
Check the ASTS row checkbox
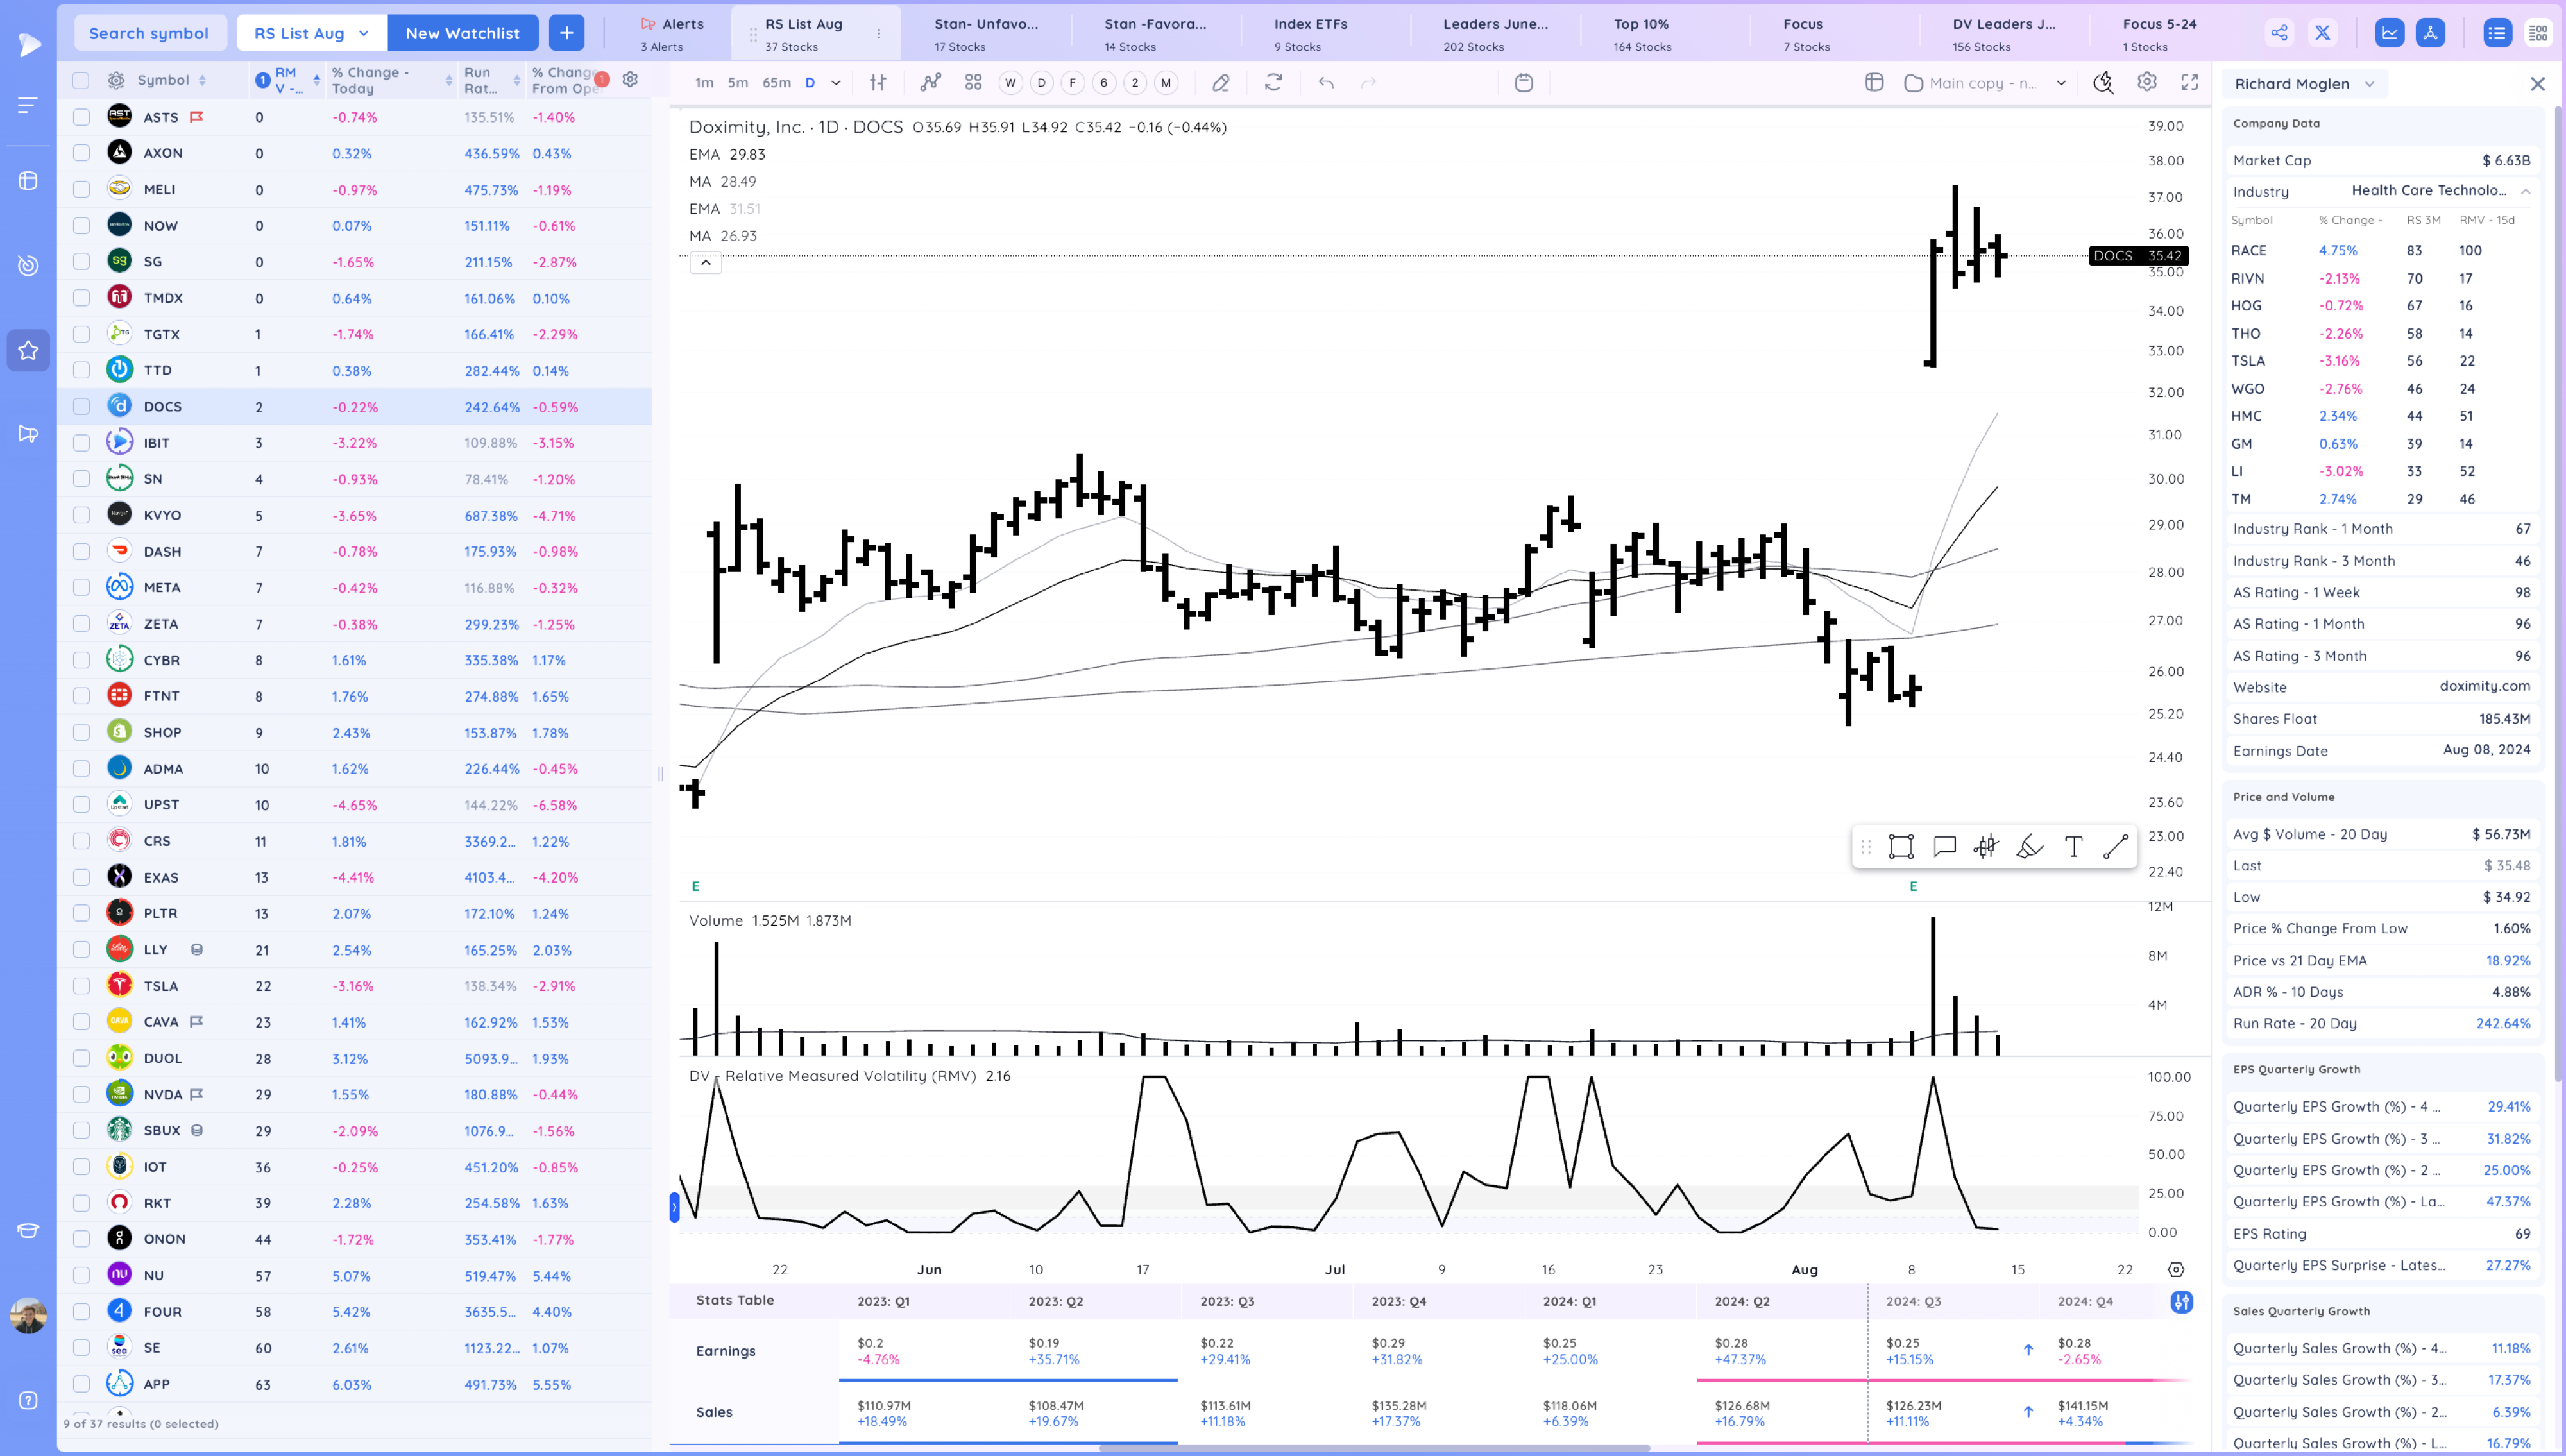pos(81,117)
